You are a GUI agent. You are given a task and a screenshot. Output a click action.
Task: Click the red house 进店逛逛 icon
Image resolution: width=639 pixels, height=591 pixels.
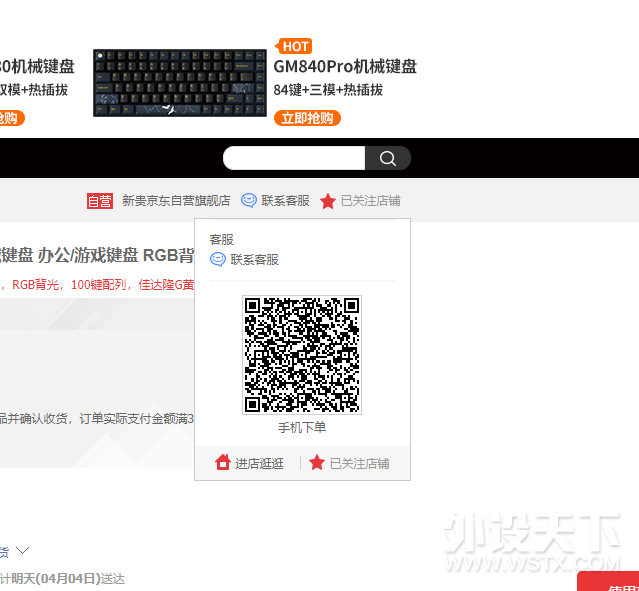click(x=223, y=463)
